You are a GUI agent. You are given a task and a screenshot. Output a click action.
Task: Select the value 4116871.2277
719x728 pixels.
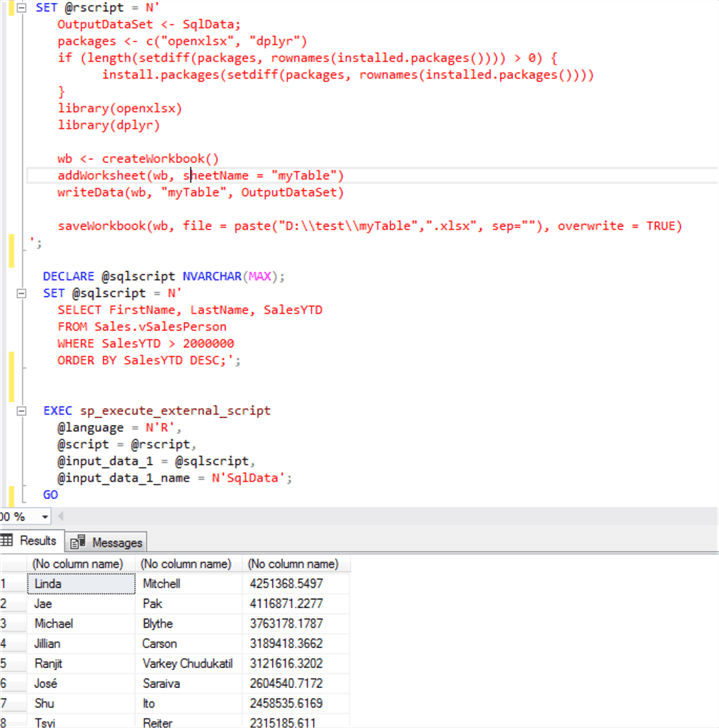(x=296, y=604)
